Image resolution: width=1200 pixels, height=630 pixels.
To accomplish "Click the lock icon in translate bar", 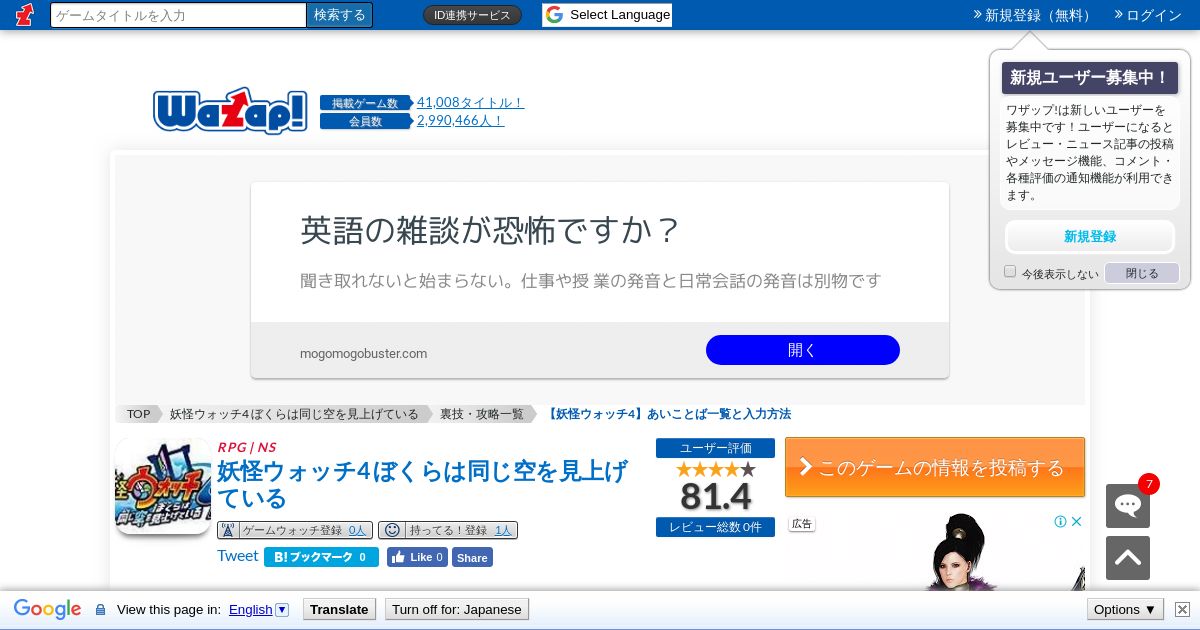I will click(100, 610).
